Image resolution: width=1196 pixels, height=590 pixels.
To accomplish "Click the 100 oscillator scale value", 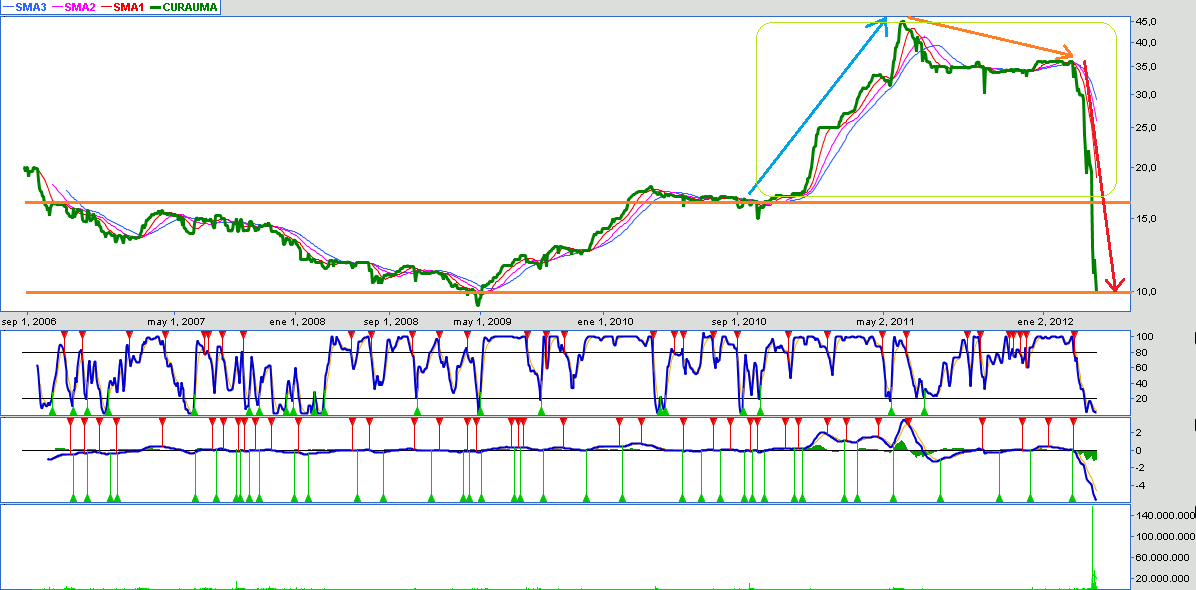I will [1143, 336].
